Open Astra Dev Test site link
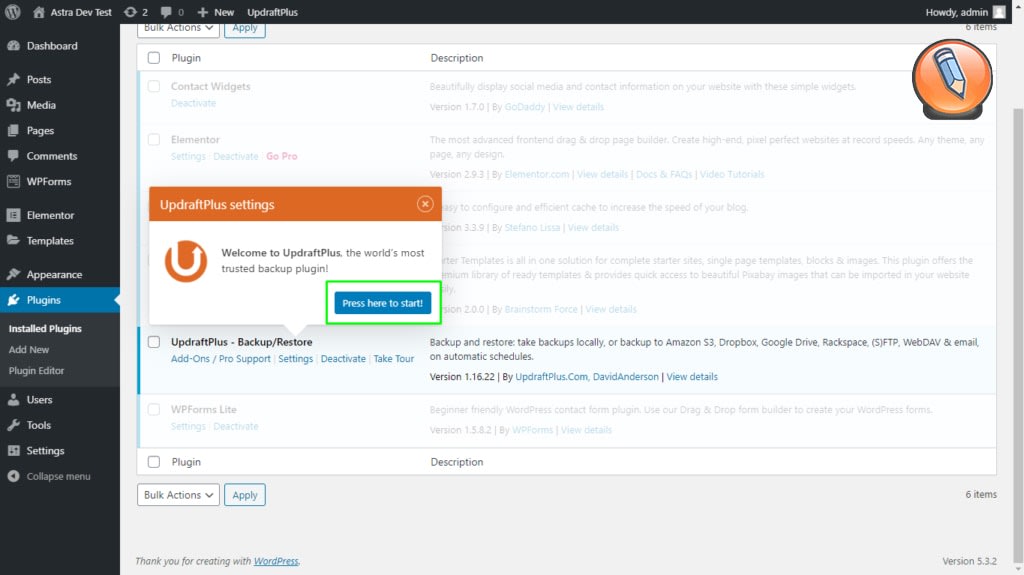Viewport: 1024px width, 575px height. pyautogui.click(x=81, y=12)
